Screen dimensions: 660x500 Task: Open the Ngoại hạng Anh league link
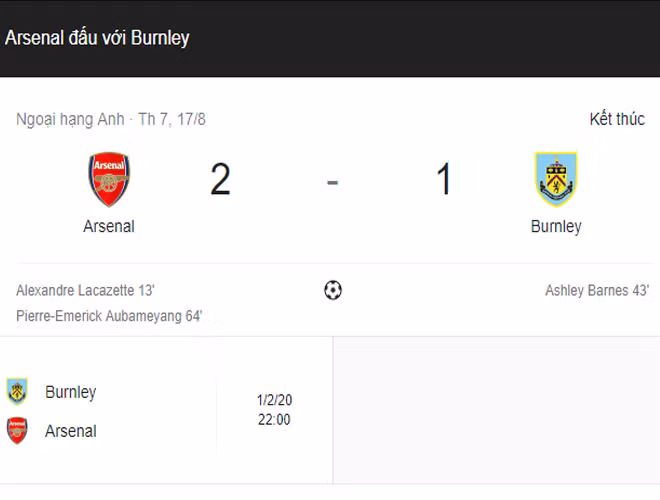coord(70,119)
